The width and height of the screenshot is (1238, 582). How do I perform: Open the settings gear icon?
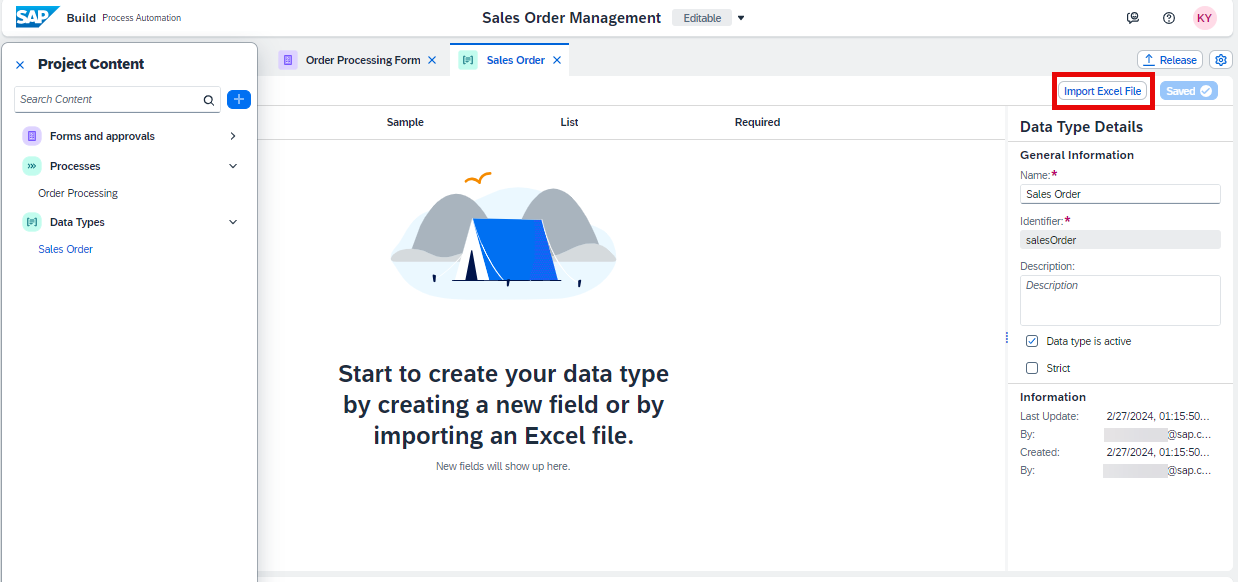(1221, 60)
